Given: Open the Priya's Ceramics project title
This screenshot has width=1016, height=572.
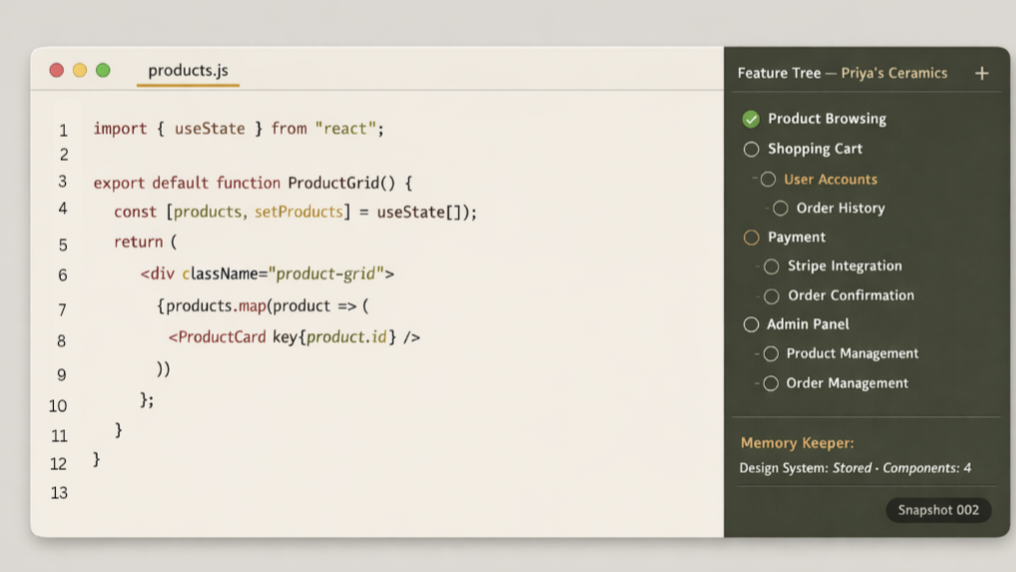Looking at the screenshot, I should [x=894, y=73].
